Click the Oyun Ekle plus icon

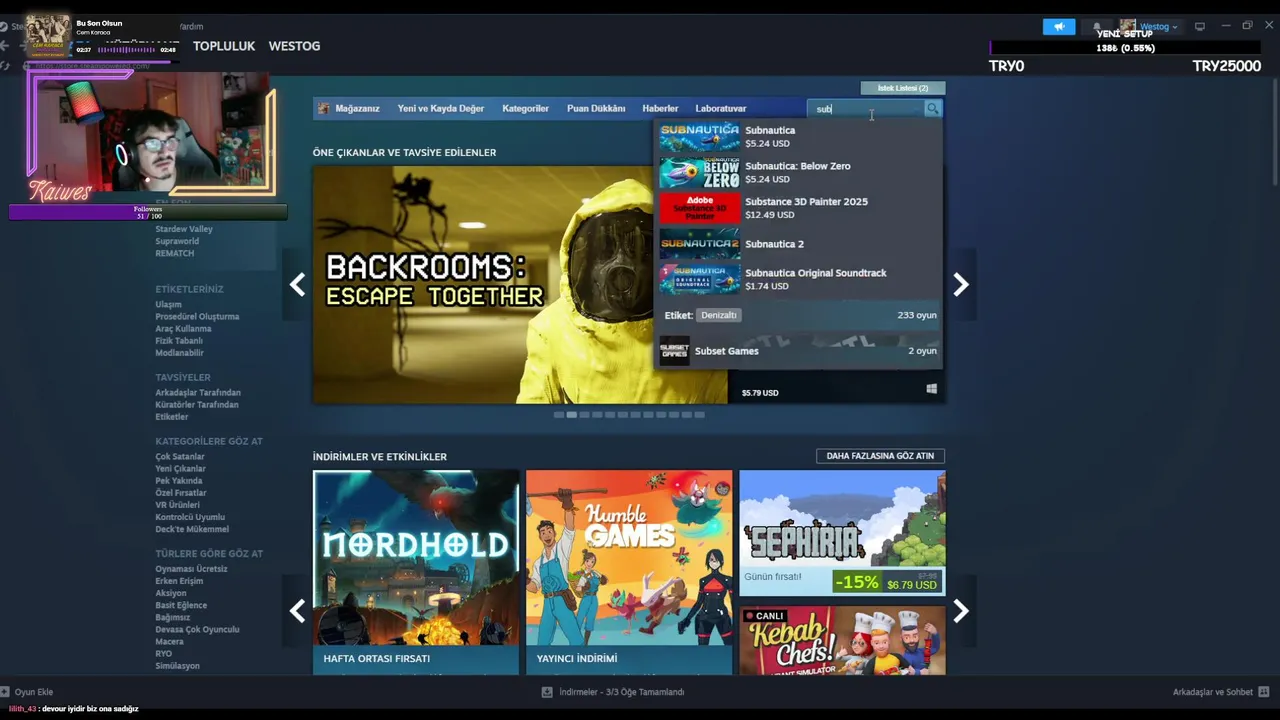coord(6,691)
